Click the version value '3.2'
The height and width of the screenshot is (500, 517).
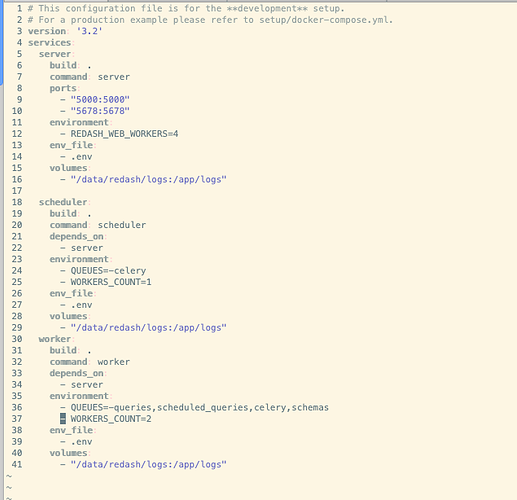tap(89, 31)
